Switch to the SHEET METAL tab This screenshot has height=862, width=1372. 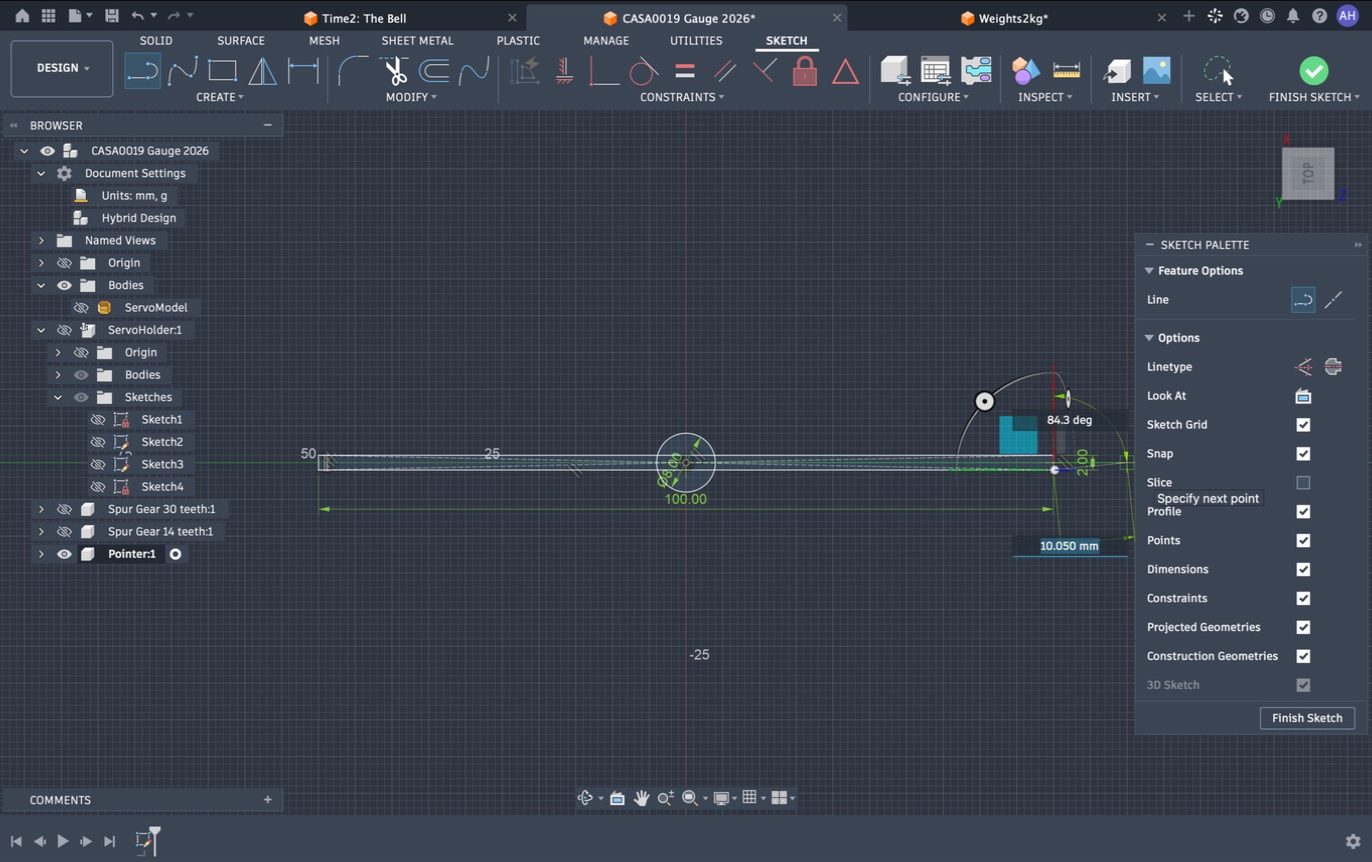[x=417, y=40]
